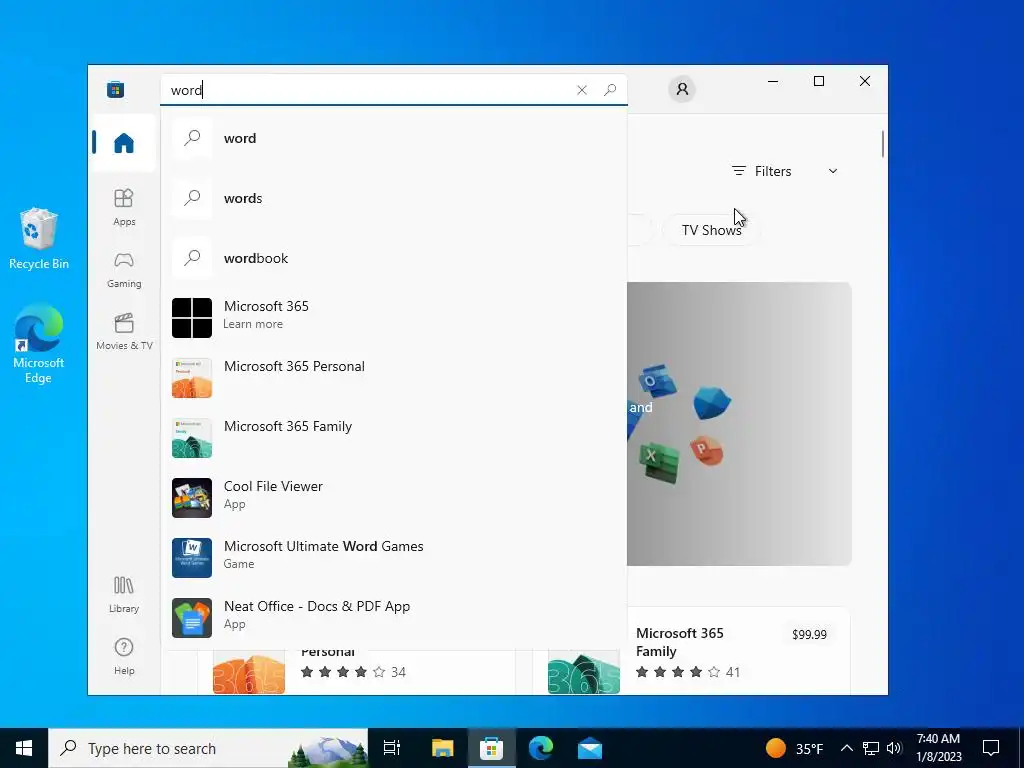
Task: Open the Mail app from taskbar
Action: [590, 748]
